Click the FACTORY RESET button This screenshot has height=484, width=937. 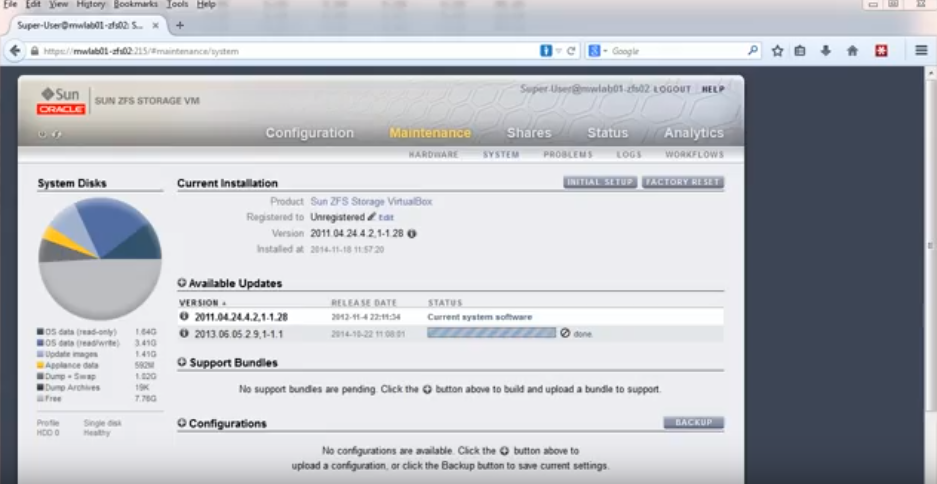(x=683, y=182)
